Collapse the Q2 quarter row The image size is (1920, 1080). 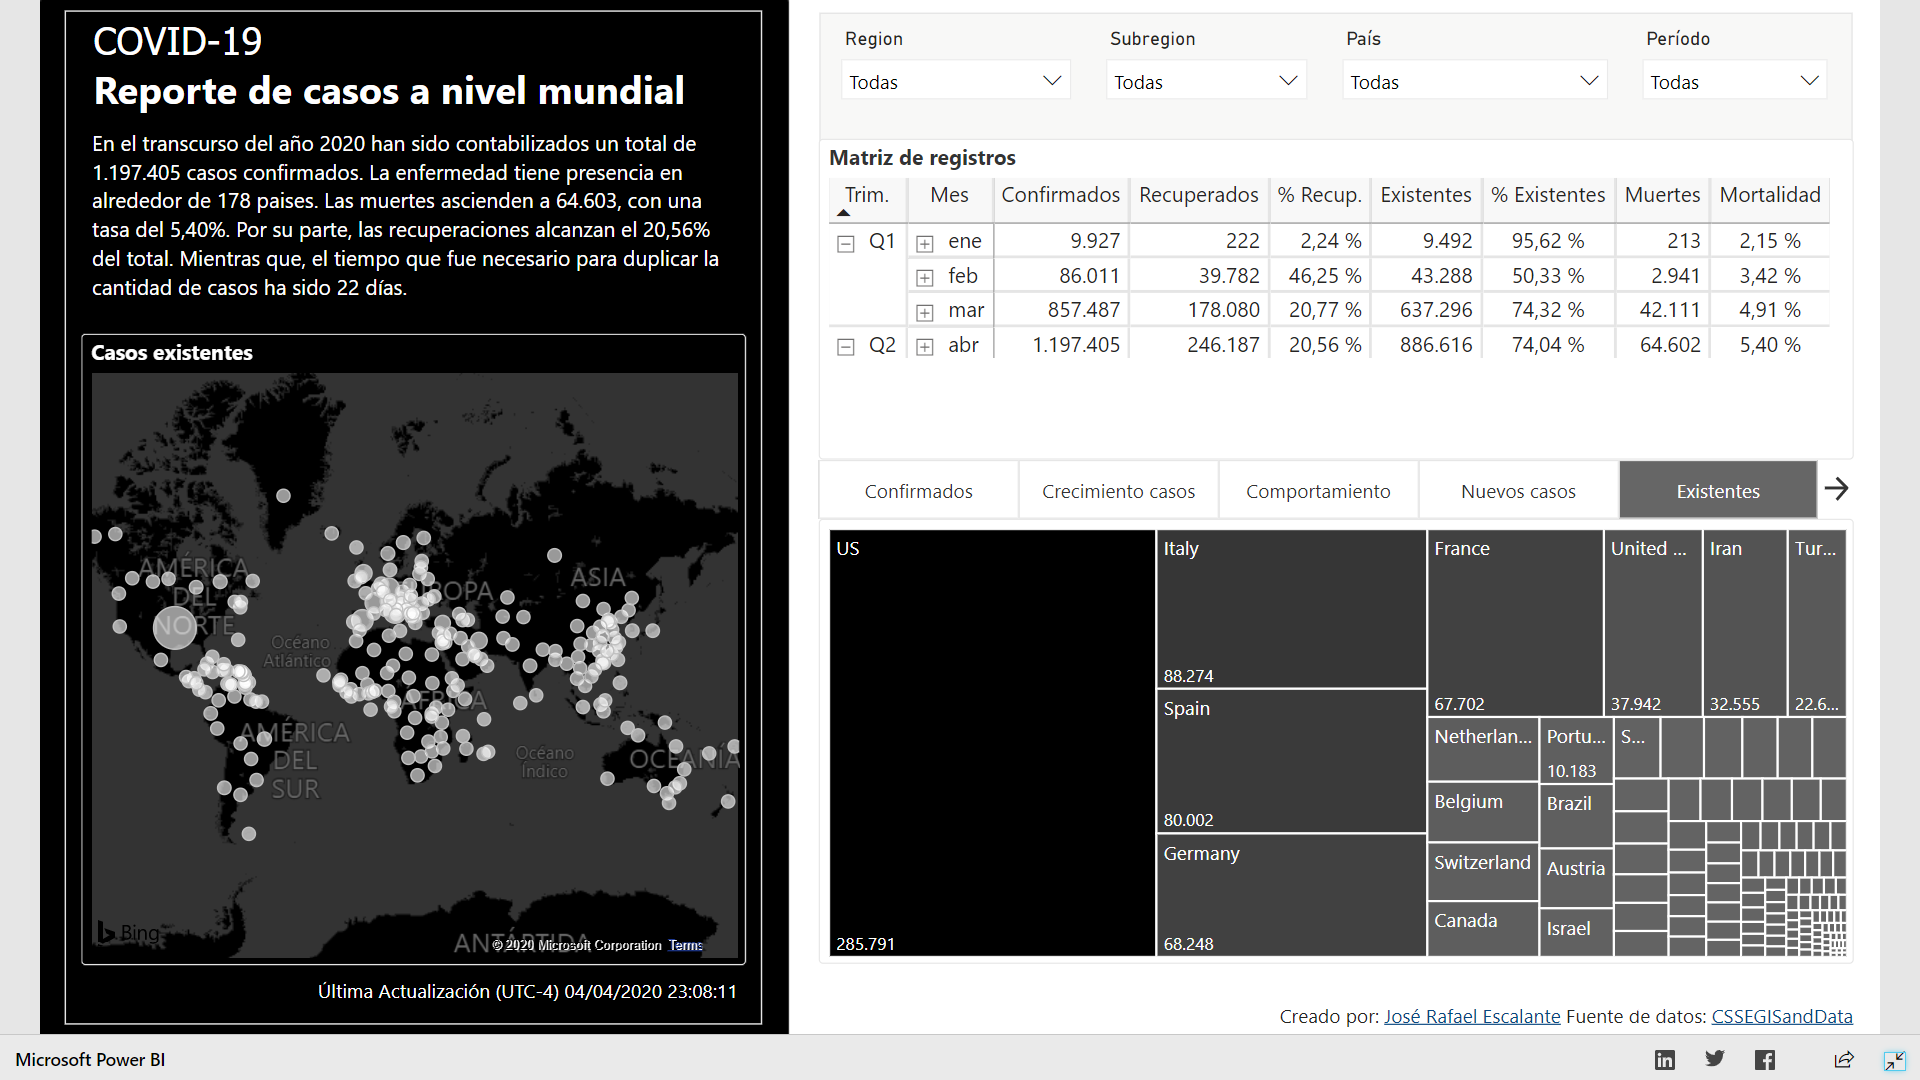[x=846, y=347]
